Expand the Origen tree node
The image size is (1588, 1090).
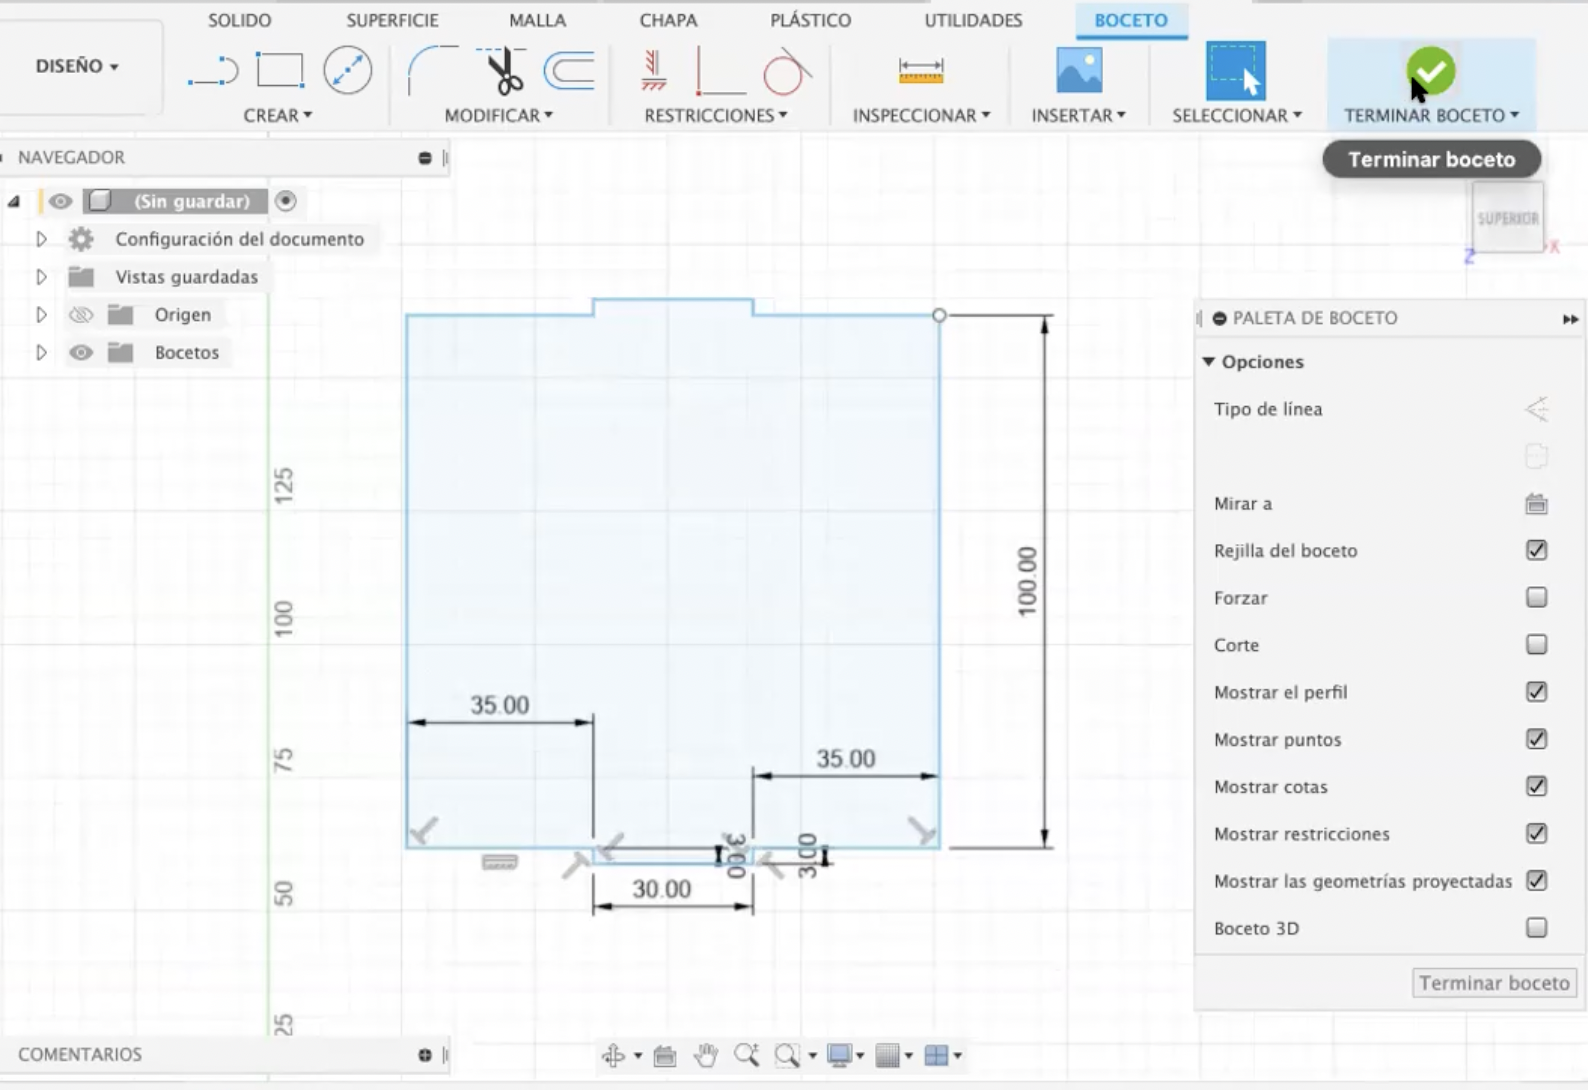coord(41,315)
